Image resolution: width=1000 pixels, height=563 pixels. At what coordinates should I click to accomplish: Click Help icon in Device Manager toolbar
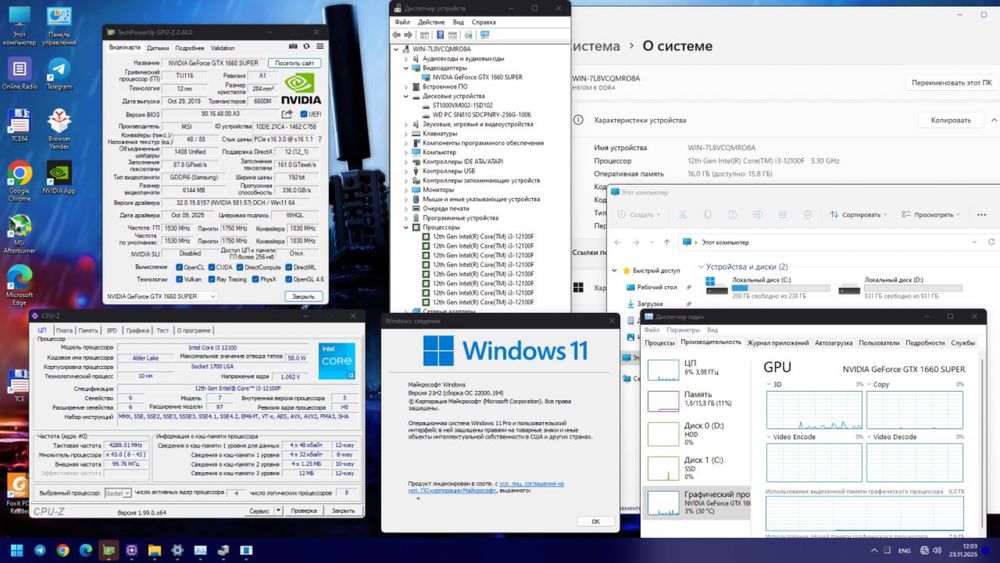(x=439, y=35)
